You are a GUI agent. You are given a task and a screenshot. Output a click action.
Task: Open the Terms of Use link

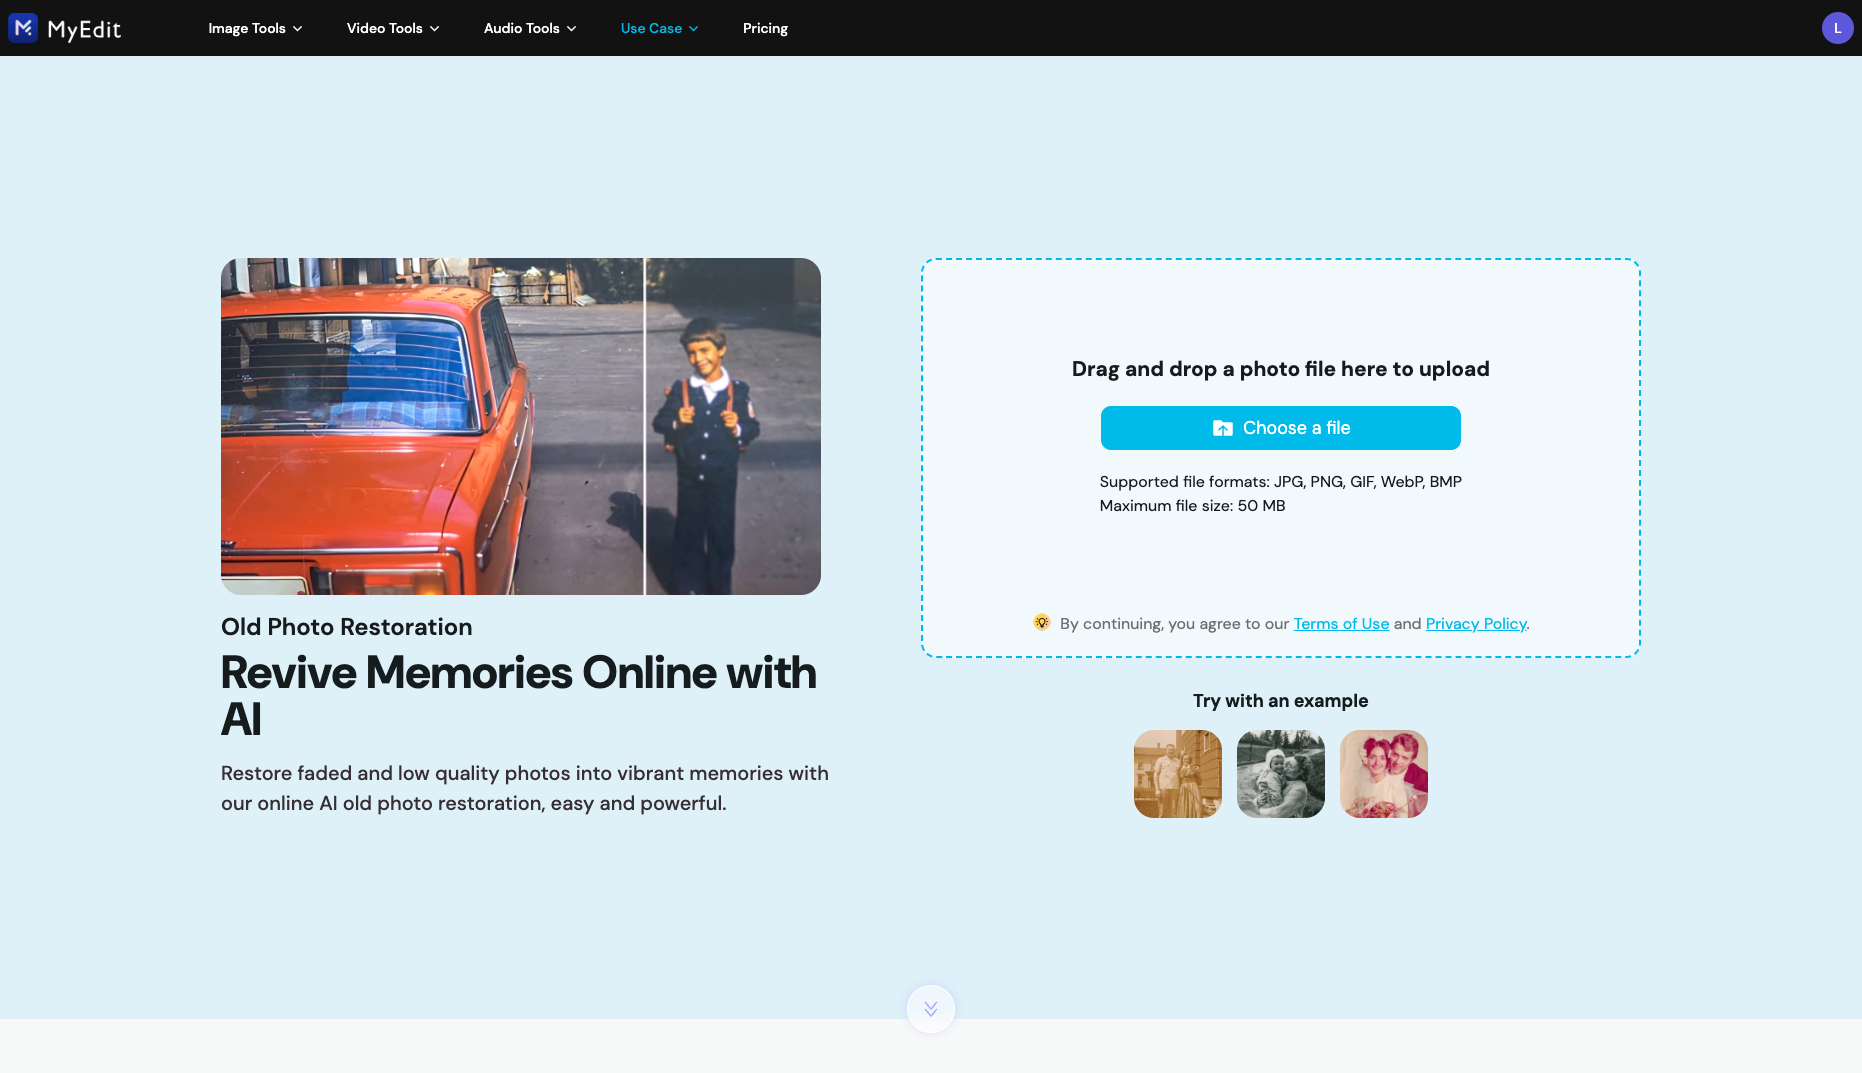1341,623
